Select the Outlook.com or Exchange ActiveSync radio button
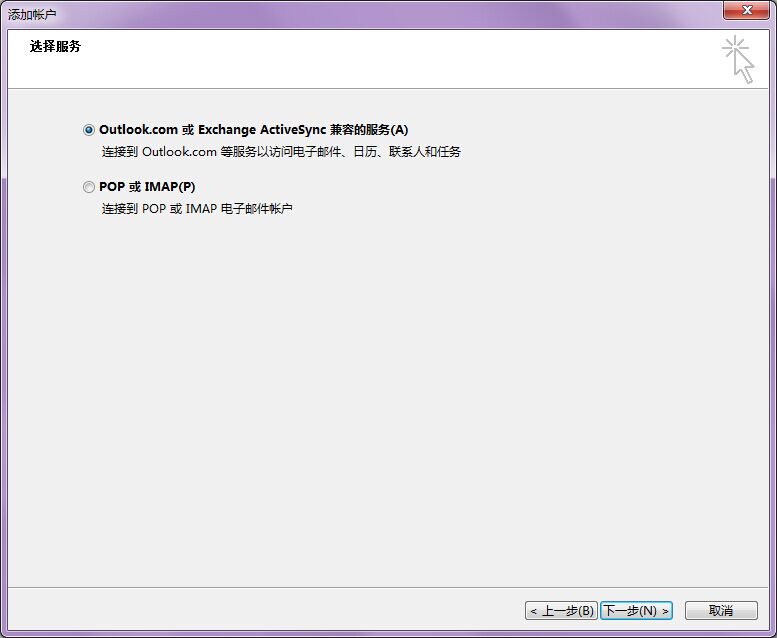This screenshot has width=777, height=638. click(89, 130)
